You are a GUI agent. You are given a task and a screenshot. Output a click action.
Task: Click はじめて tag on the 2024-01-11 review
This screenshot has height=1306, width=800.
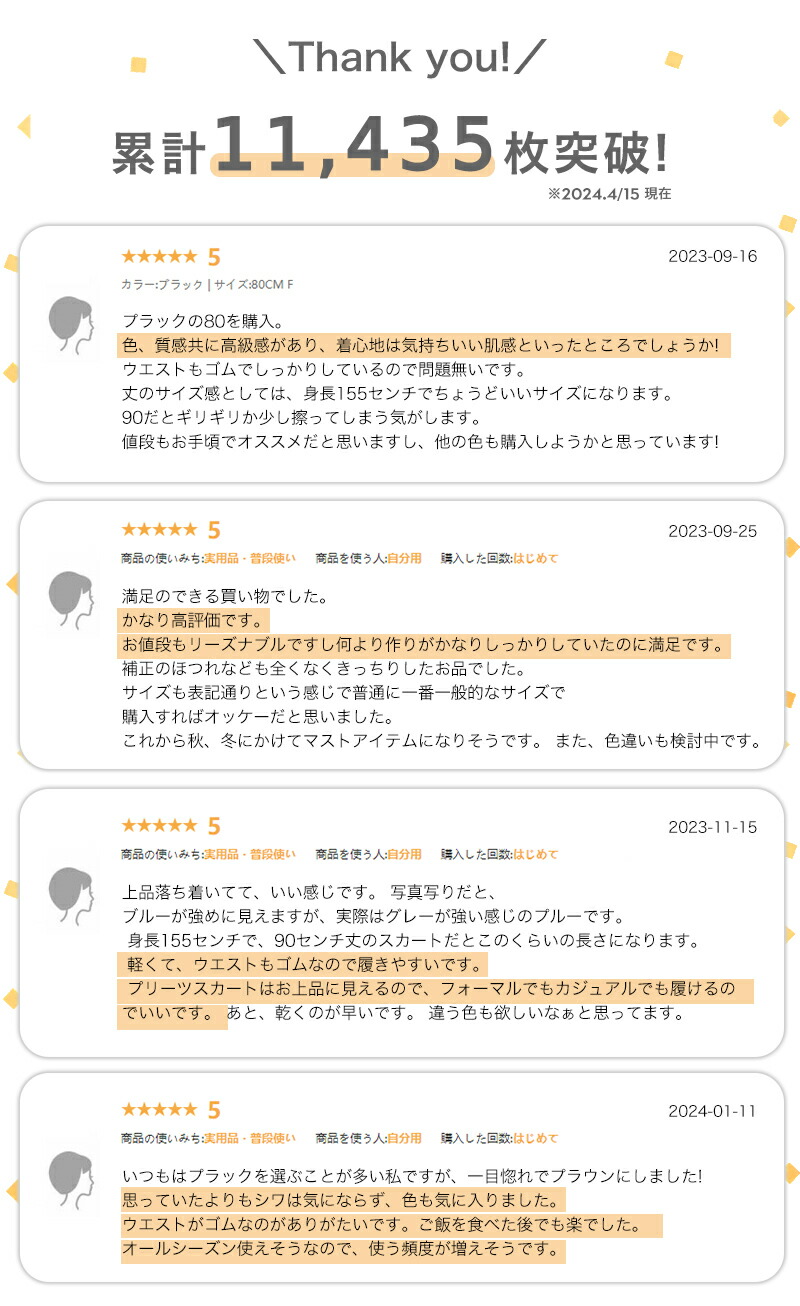click(x=535, y=1138)
